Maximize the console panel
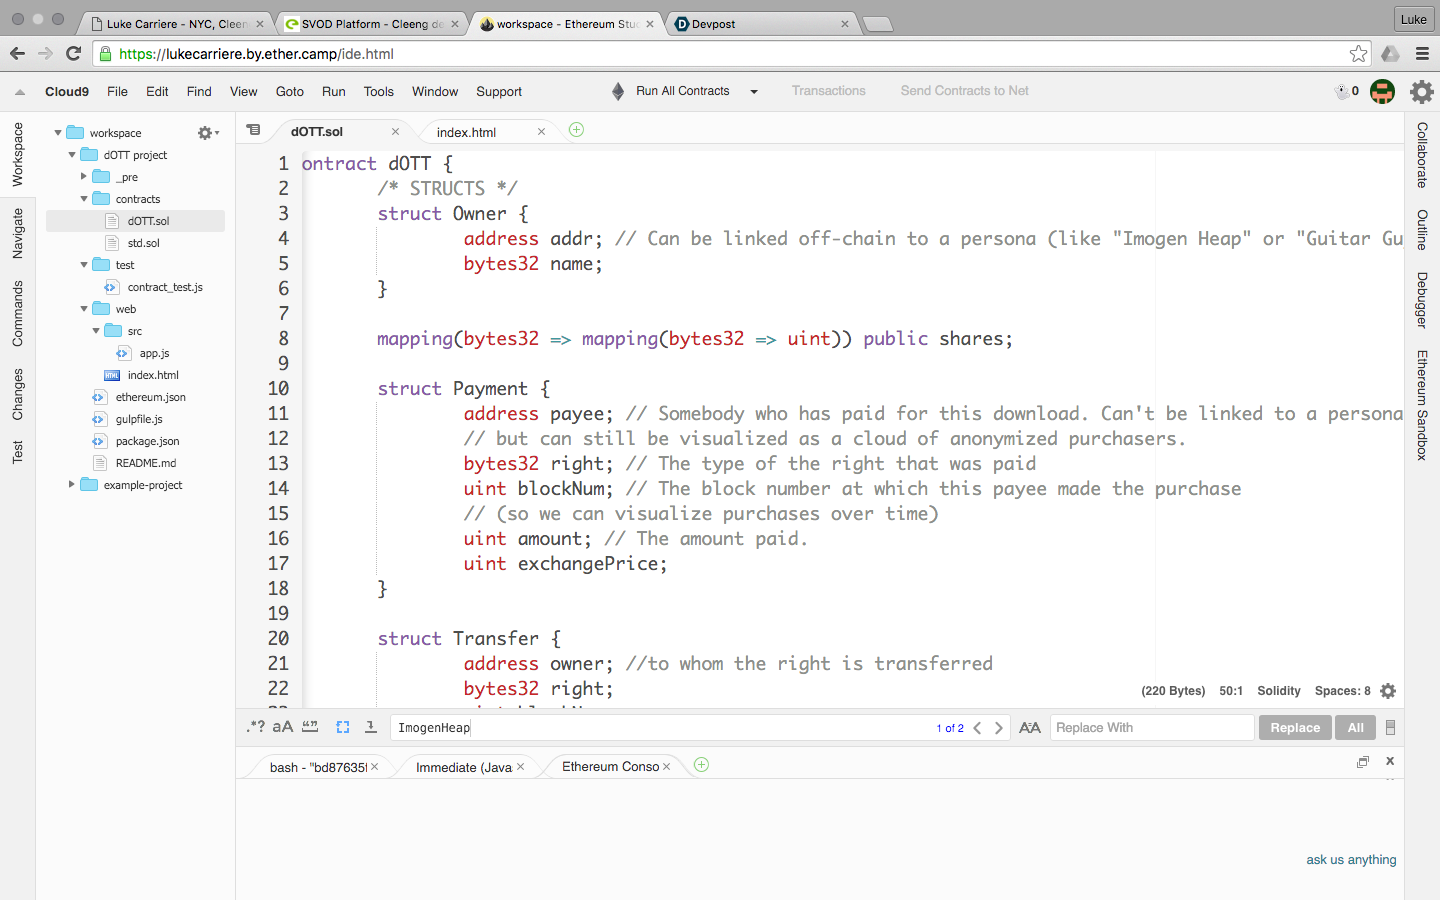Viewport: 1440px width, 900px height. (x=1362, y=762)
